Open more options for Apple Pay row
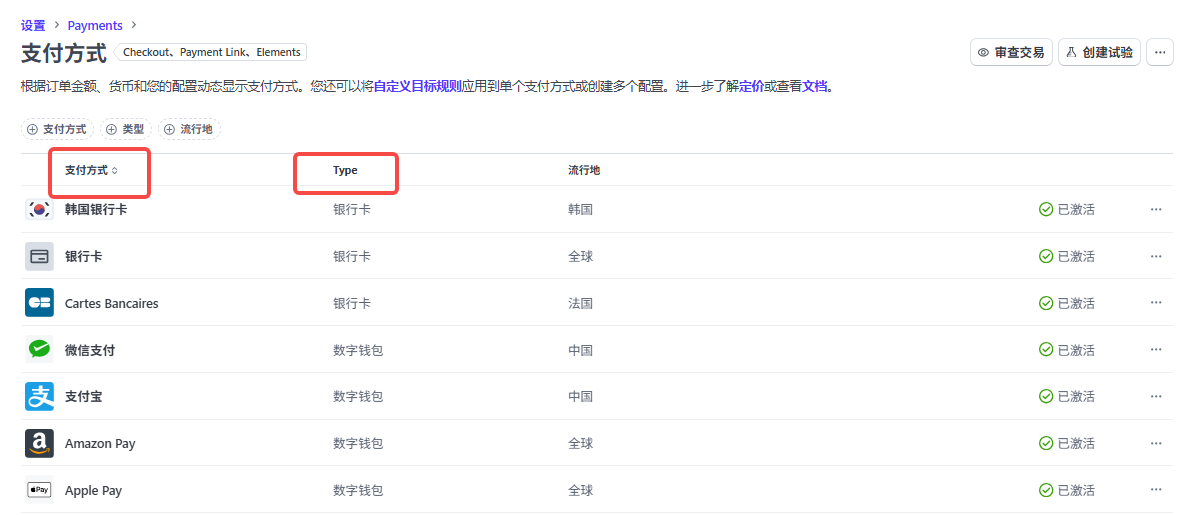The image size is (1187, 515). pyautogui.click(x=1156, y=490)
